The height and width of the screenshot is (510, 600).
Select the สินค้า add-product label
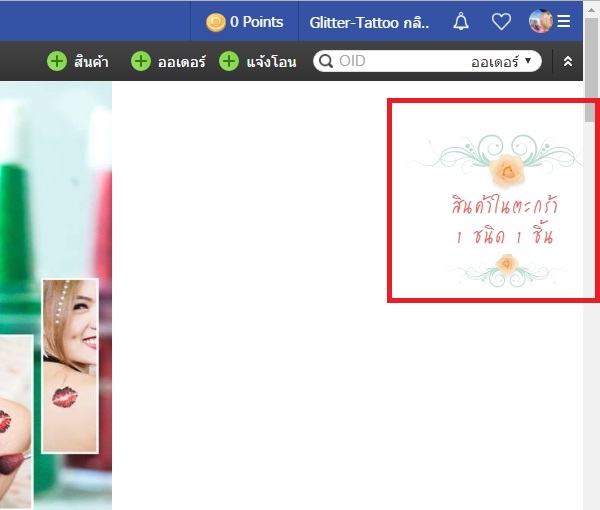point(91,62)
